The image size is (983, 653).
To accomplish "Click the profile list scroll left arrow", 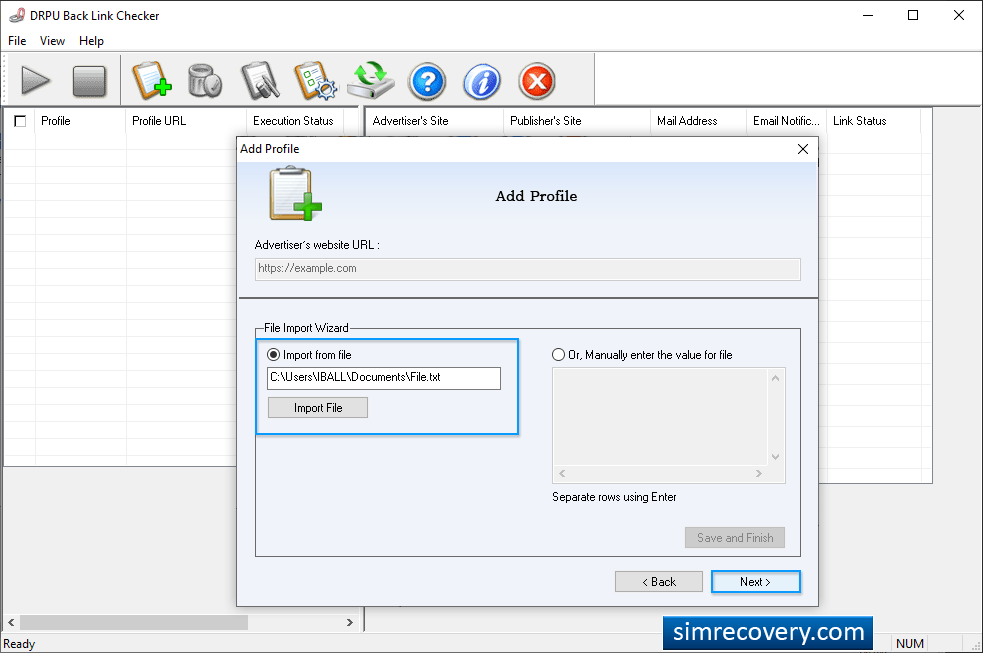I will pos(11,622).
